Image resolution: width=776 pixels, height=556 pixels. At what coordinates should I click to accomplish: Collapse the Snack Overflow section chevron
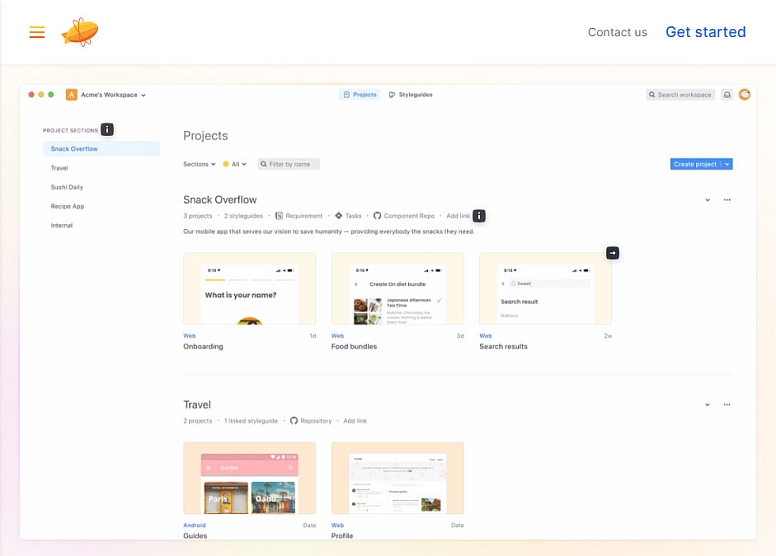click(708, 200)
